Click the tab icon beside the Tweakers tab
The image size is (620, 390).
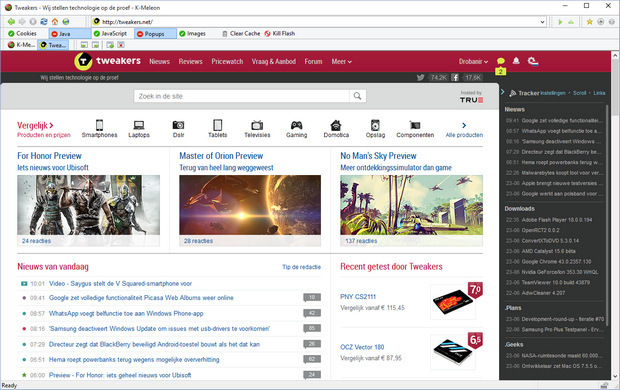click(84, 45)
